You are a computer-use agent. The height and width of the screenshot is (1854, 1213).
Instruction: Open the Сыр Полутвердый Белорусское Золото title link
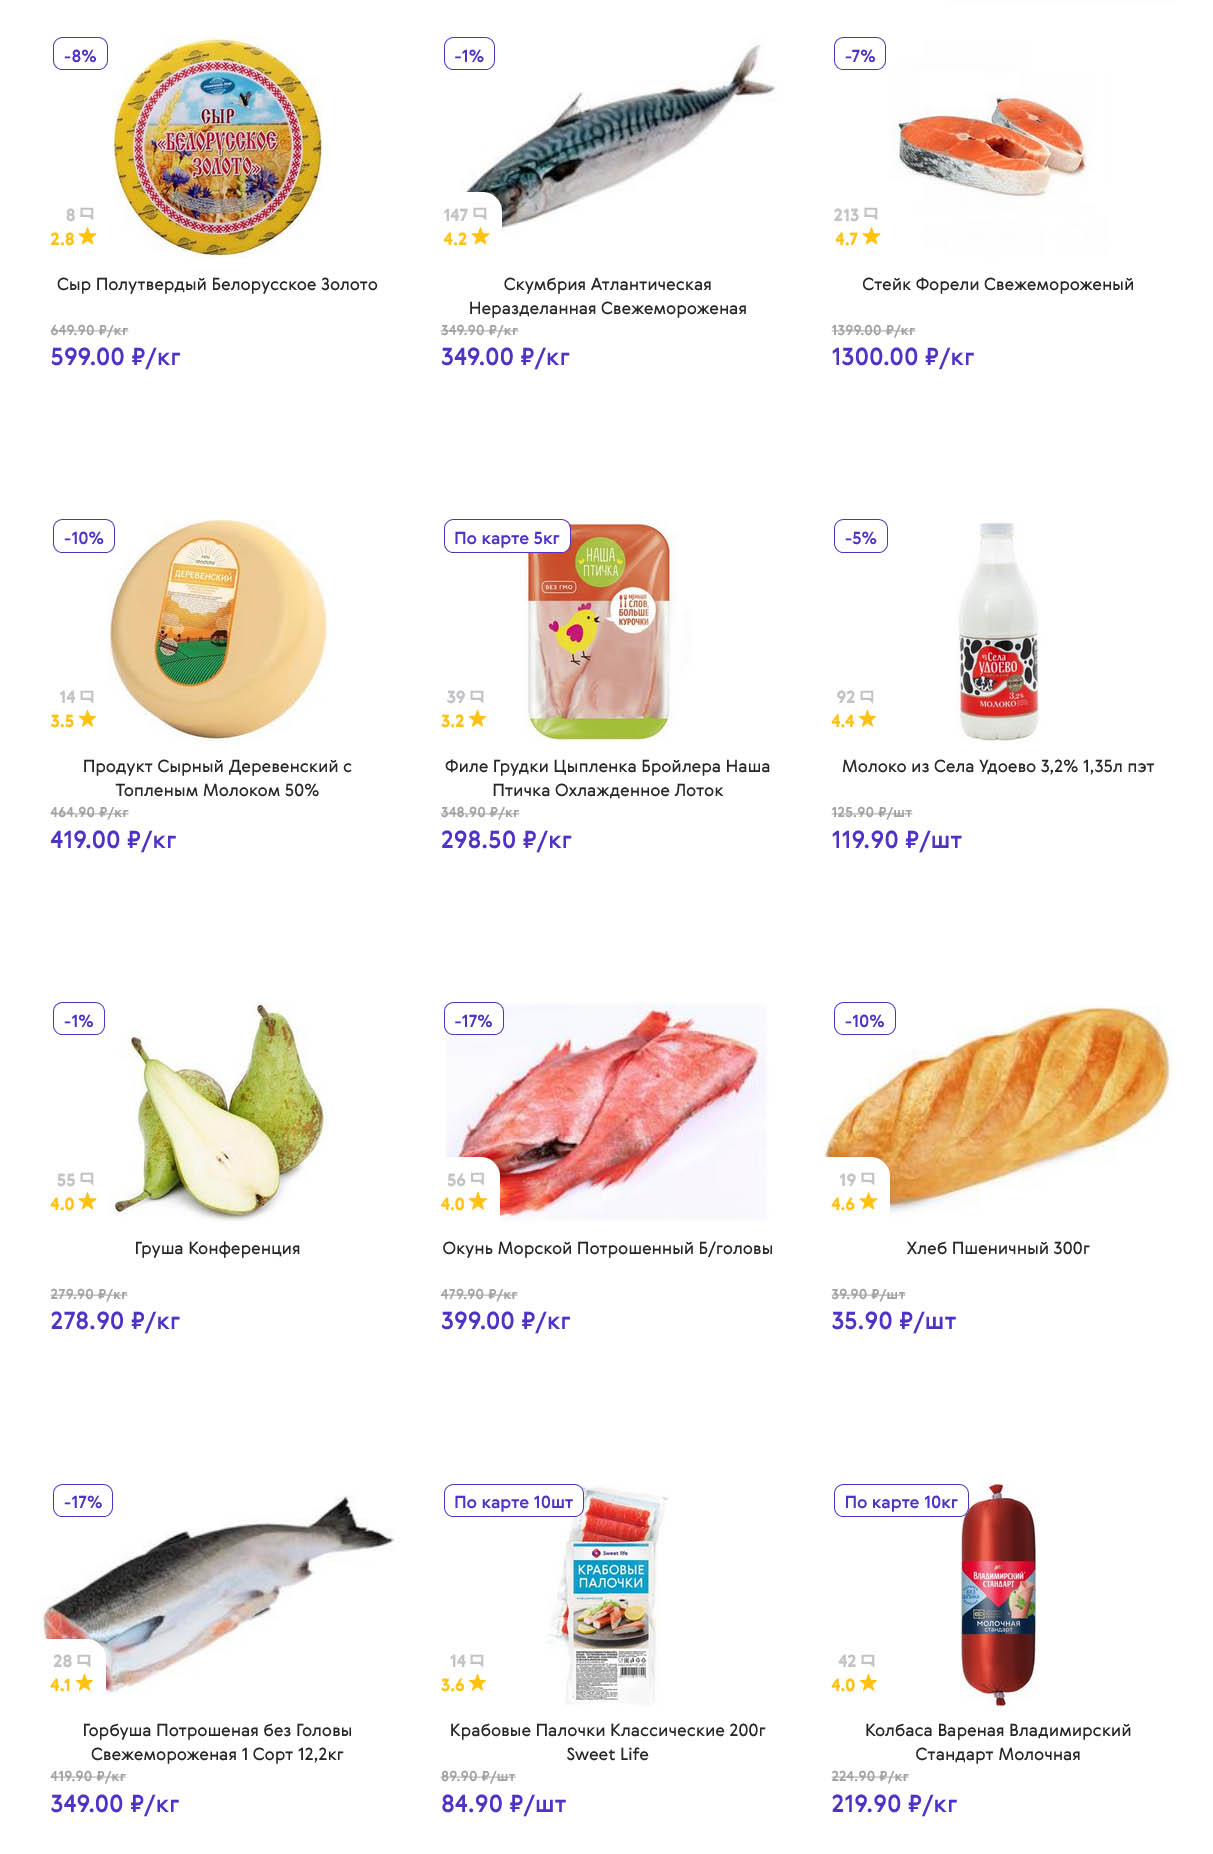pyautogui.click(x=217, y=285)
